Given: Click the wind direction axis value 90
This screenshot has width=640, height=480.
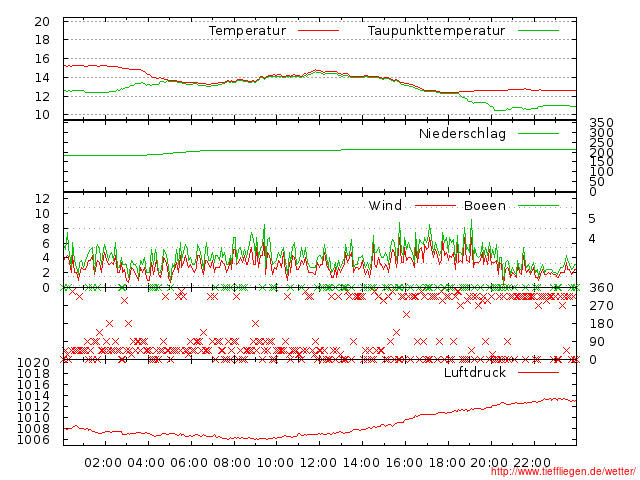Looking at the screenshot, I should (596, 342).
